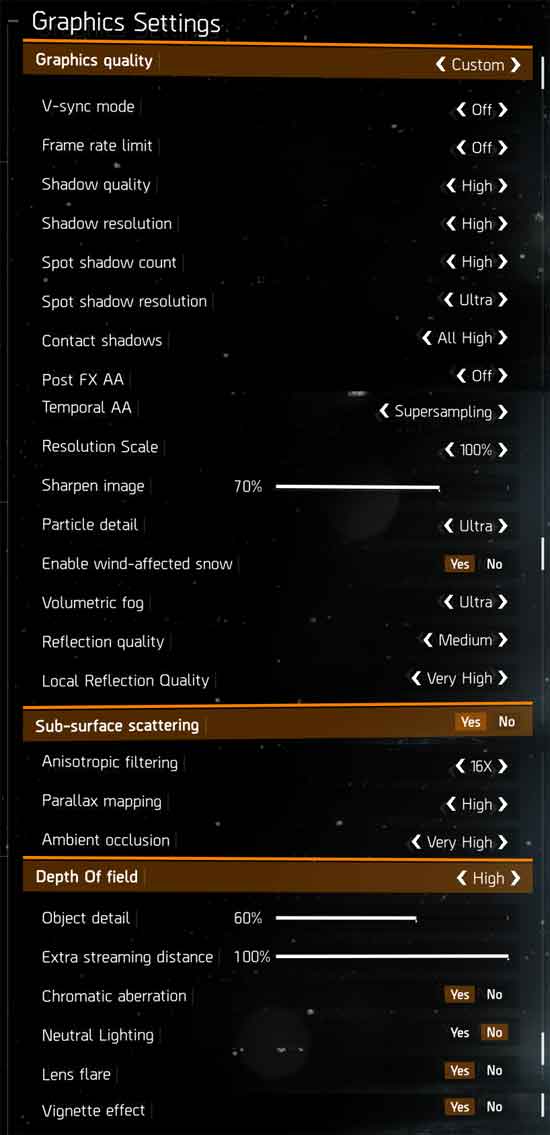Screen dimensions: 550x1135
Task: Click right arrow for Anisotropic filtering 16X
Action: pyautogui.click(x=503, y=767)
